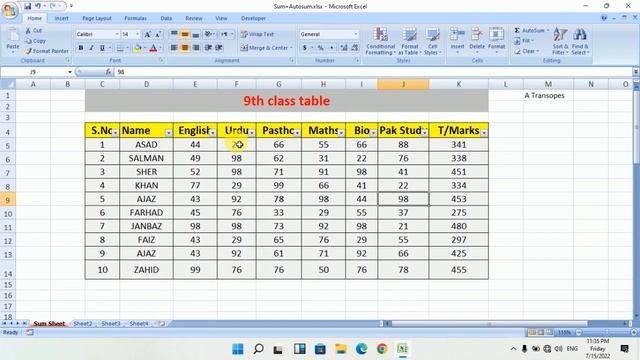Viewport: 640px width, 360px height.
Task: Align text to the right
Action: [196, 48]
